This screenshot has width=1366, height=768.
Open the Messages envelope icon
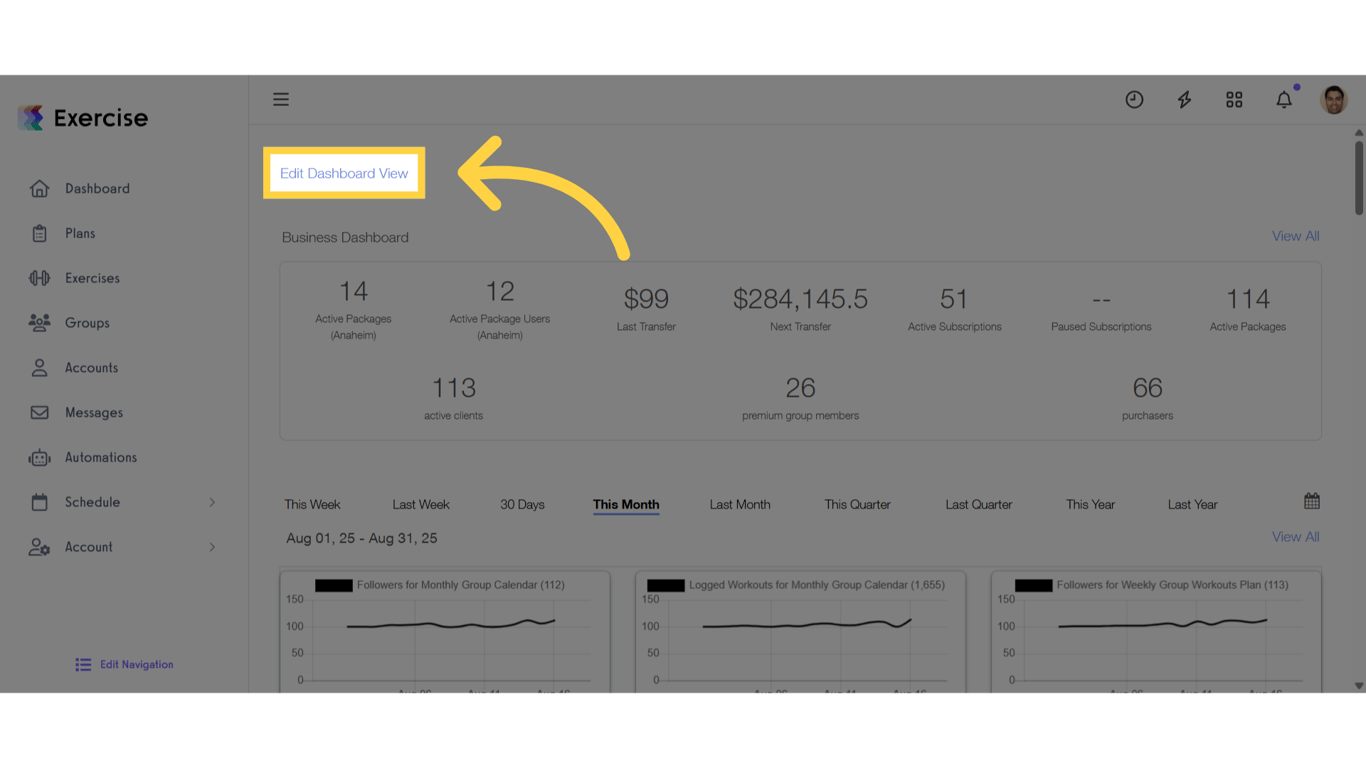click(x=40, y=412)
